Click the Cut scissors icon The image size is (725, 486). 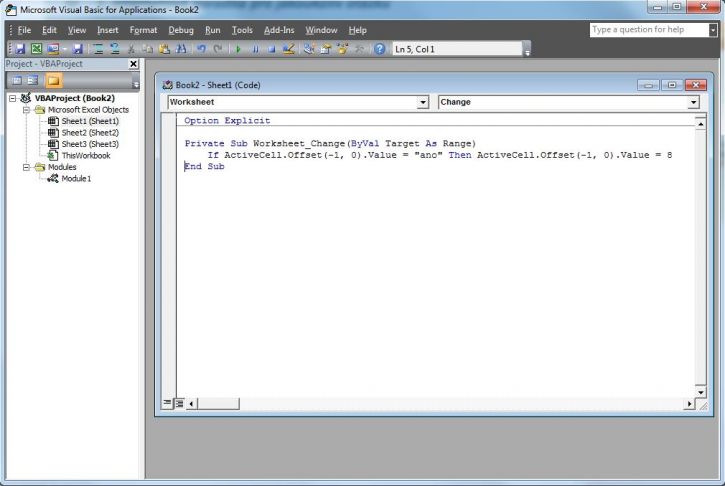(x=131, y=49)
